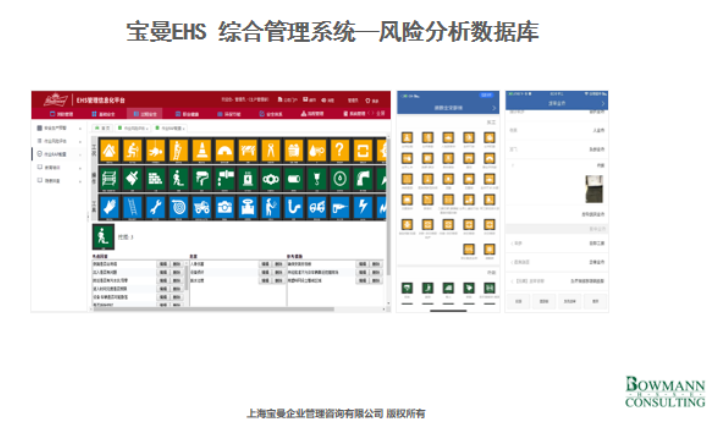Choose the yellow person-on-ladder icon
Image resolution: width=711 pixels, height=422 pixels.
click(178, 150)
